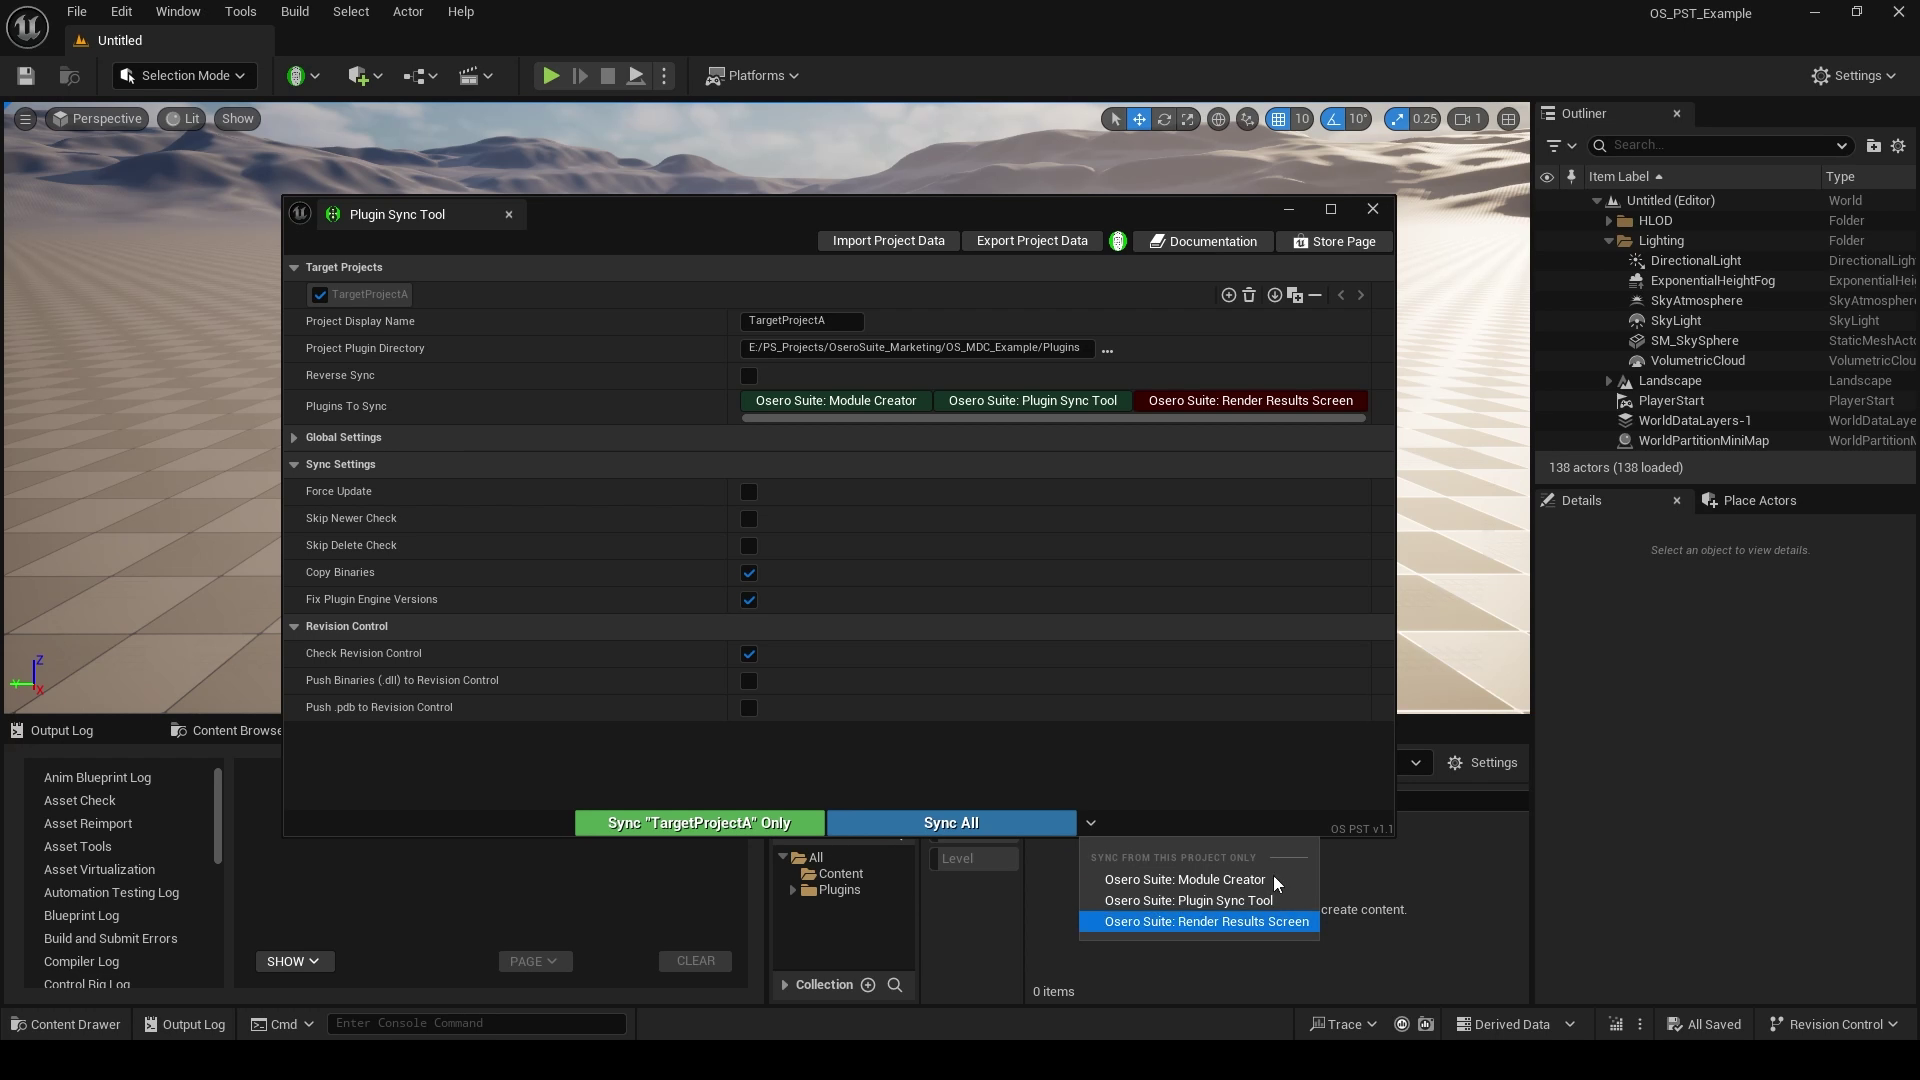
Task: Activate the Scale gizmo tool
Action: (1187, 119)
